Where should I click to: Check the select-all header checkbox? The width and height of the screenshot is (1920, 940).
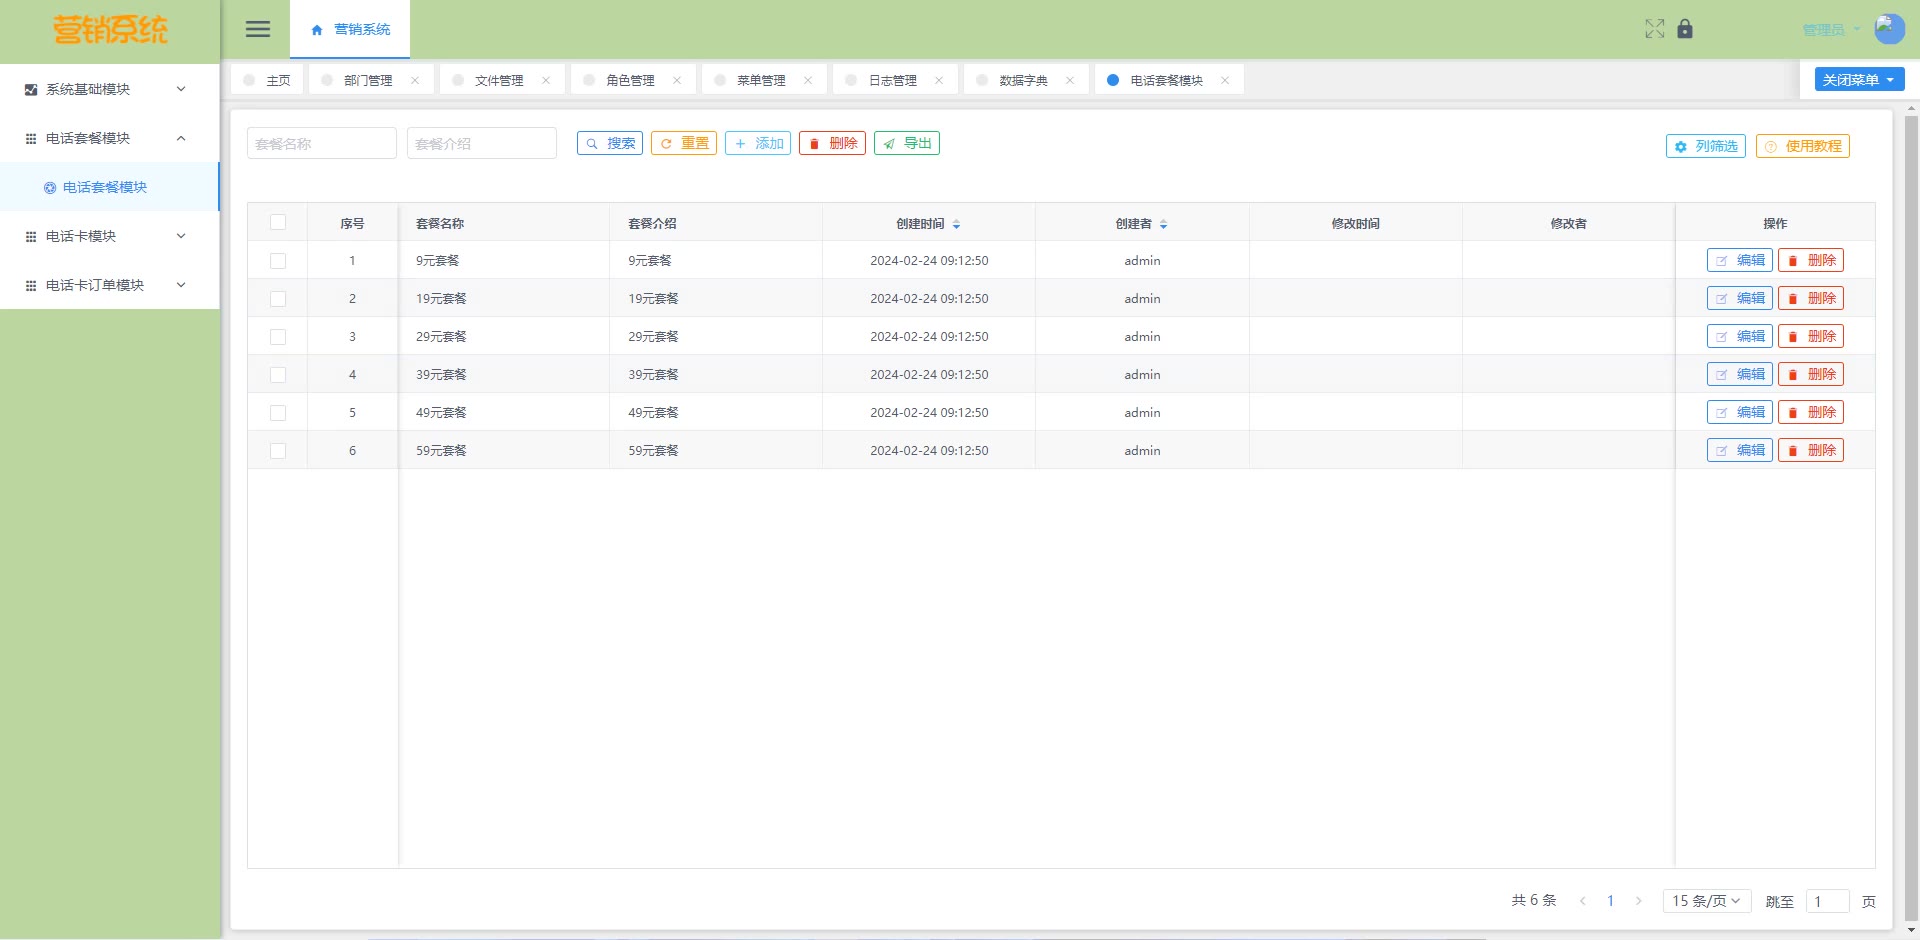[x=278, y=223]
